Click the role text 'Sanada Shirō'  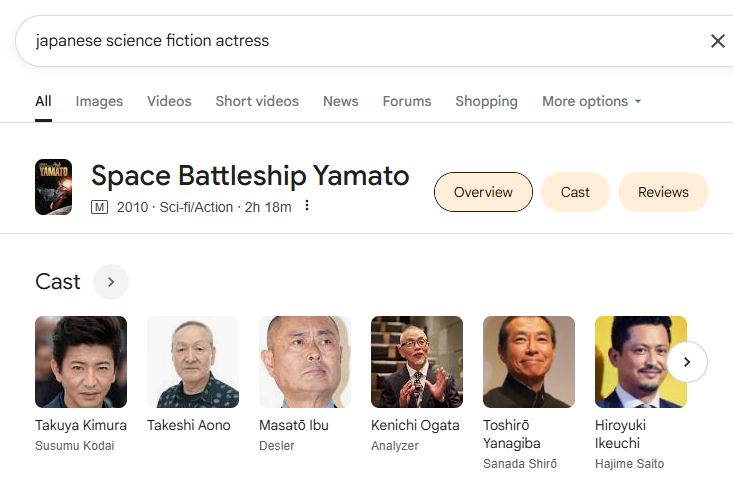coord(520,463)
